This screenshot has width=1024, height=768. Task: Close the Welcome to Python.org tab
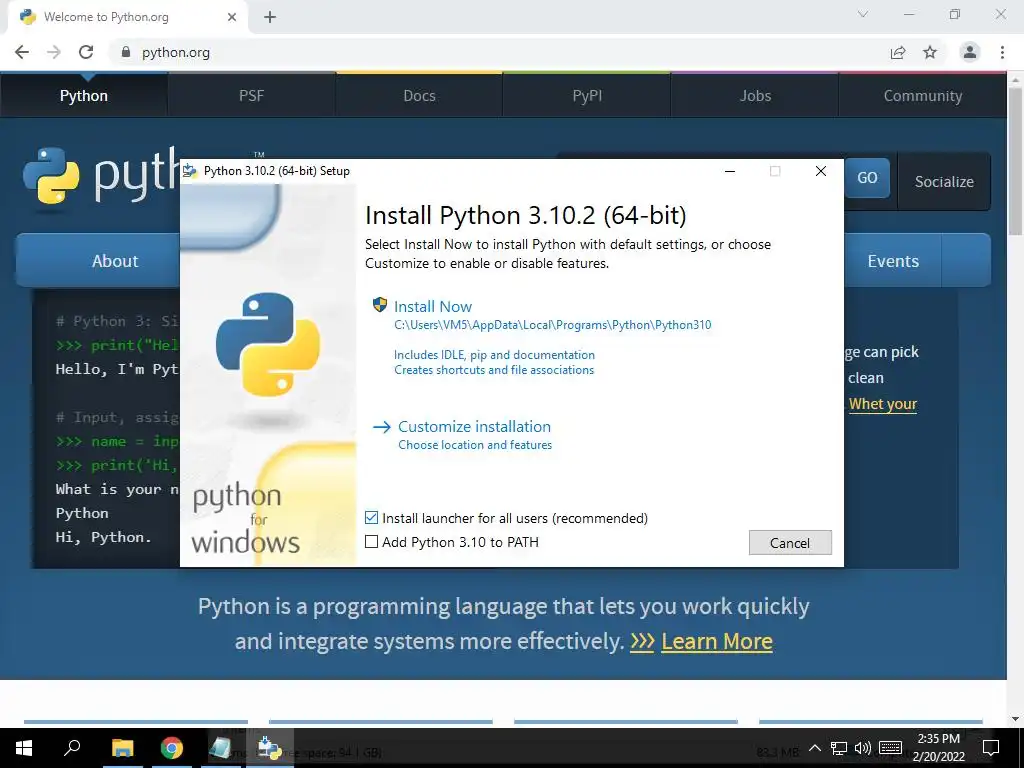pyautogui.click(x=232, y=17)
